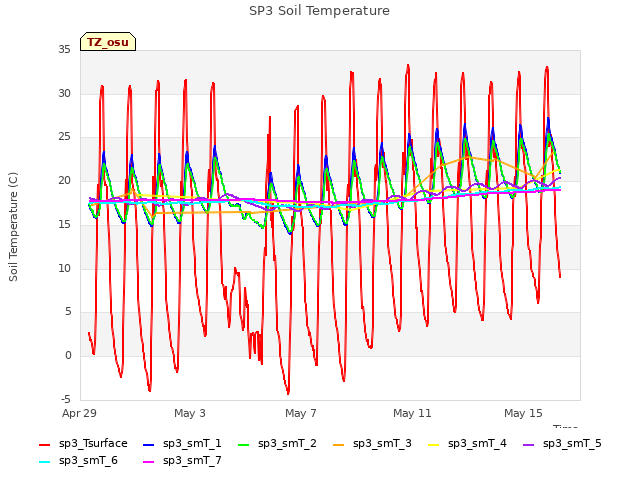This screenshot has width=640, height=480.
Task: Click the -5 y-axis tick label
Action: tap(66, 399)
